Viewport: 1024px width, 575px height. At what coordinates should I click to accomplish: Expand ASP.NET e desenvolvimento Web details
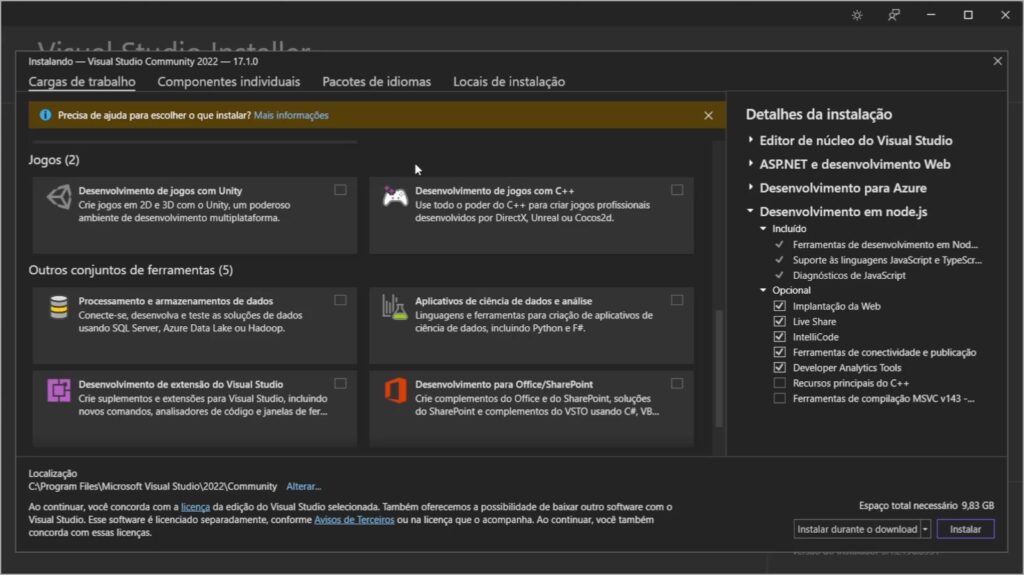(x=750, y=163)
